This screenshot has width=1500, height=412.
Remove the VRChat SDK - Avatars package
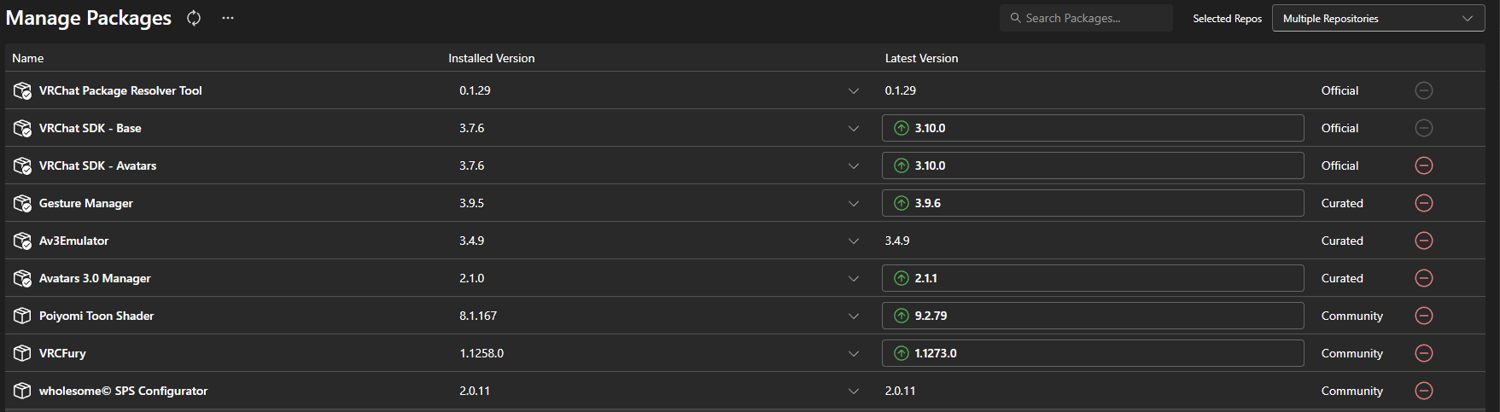[x=1424, y=166]
